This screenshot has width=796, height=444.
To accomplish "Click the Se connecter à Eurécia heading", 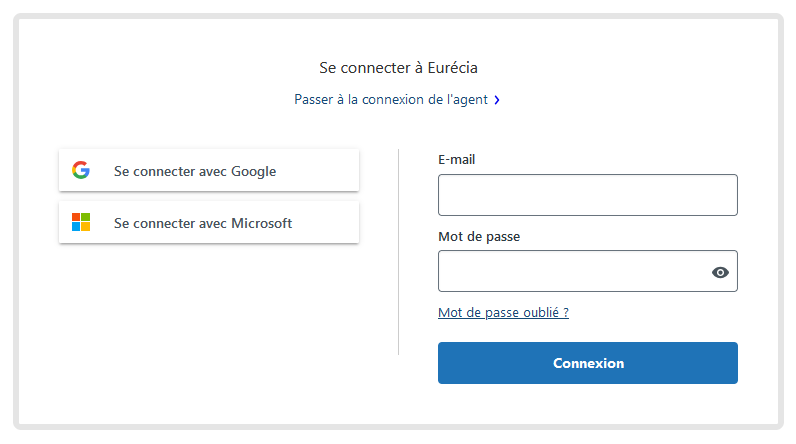I will 398,67.
